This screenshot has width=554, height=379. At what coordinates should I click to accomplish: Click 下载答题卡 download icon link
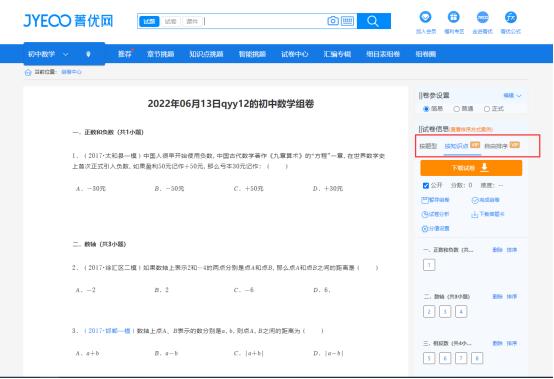tap(488, 214)
